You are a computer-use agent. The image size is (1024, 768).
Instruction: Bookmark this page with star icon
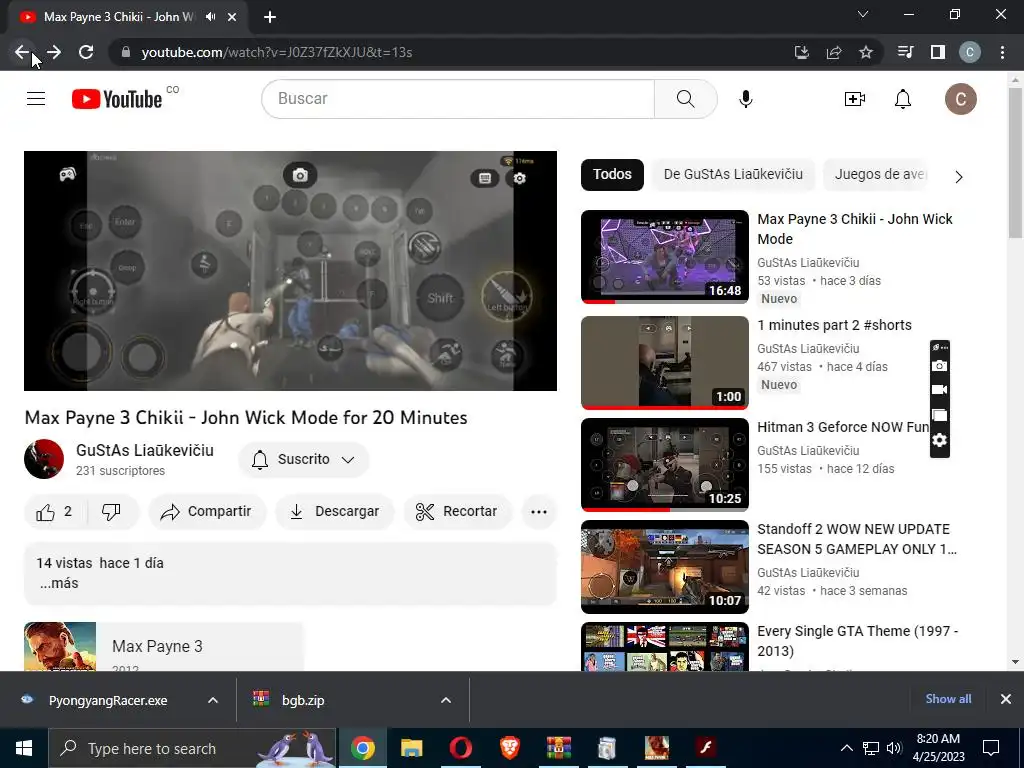866,52
